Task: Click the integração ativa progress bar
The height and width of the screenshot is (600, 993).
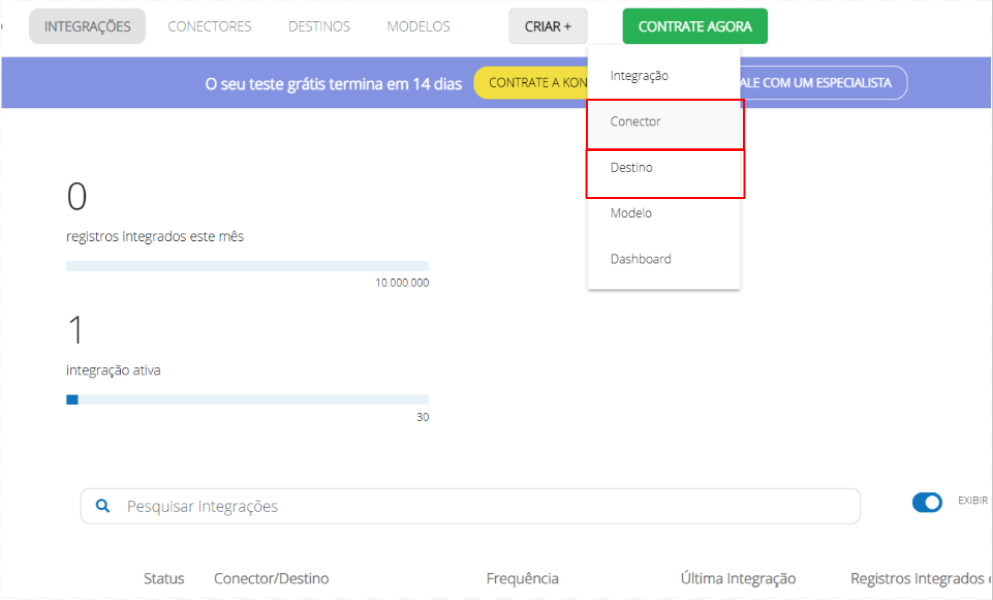Action: 247,399
